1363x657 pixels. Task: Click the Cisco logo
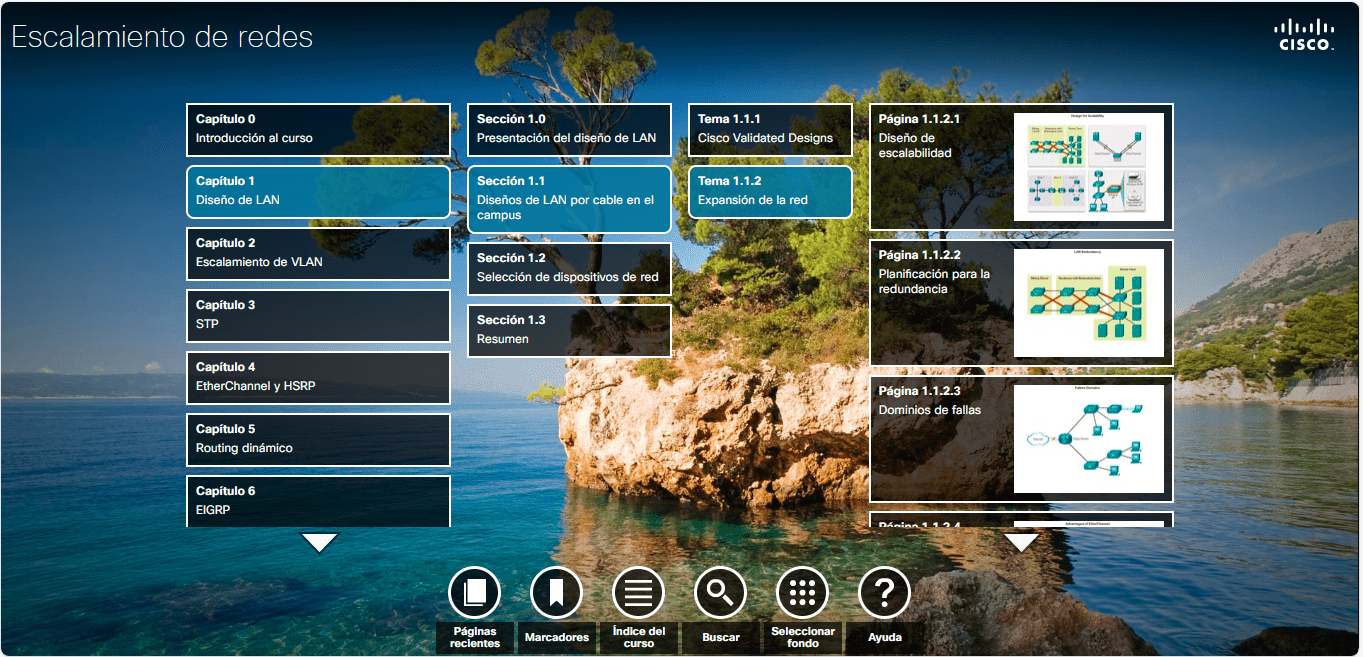point(1305,32)
